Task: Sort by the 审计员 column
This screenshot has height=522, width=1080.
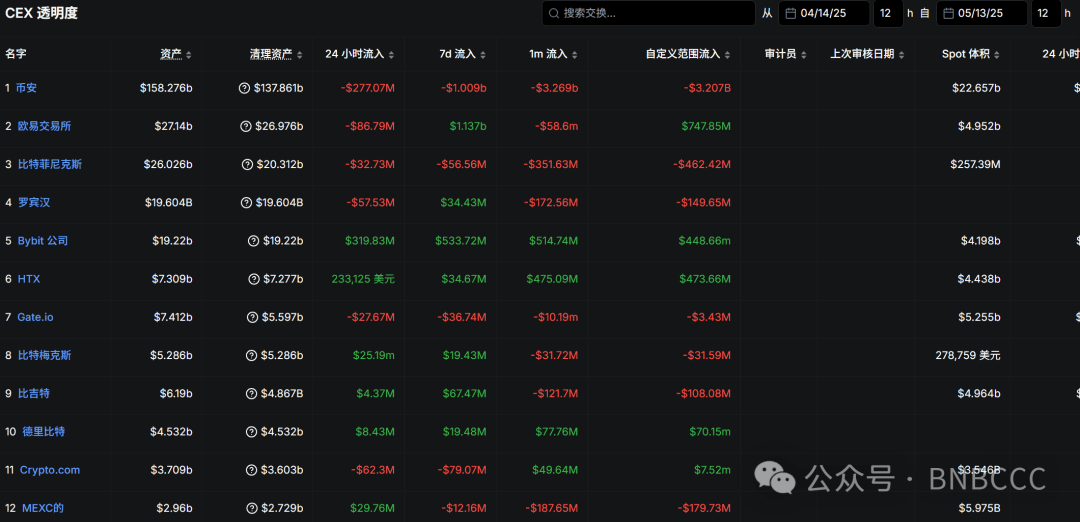Action: coord(785,54)
